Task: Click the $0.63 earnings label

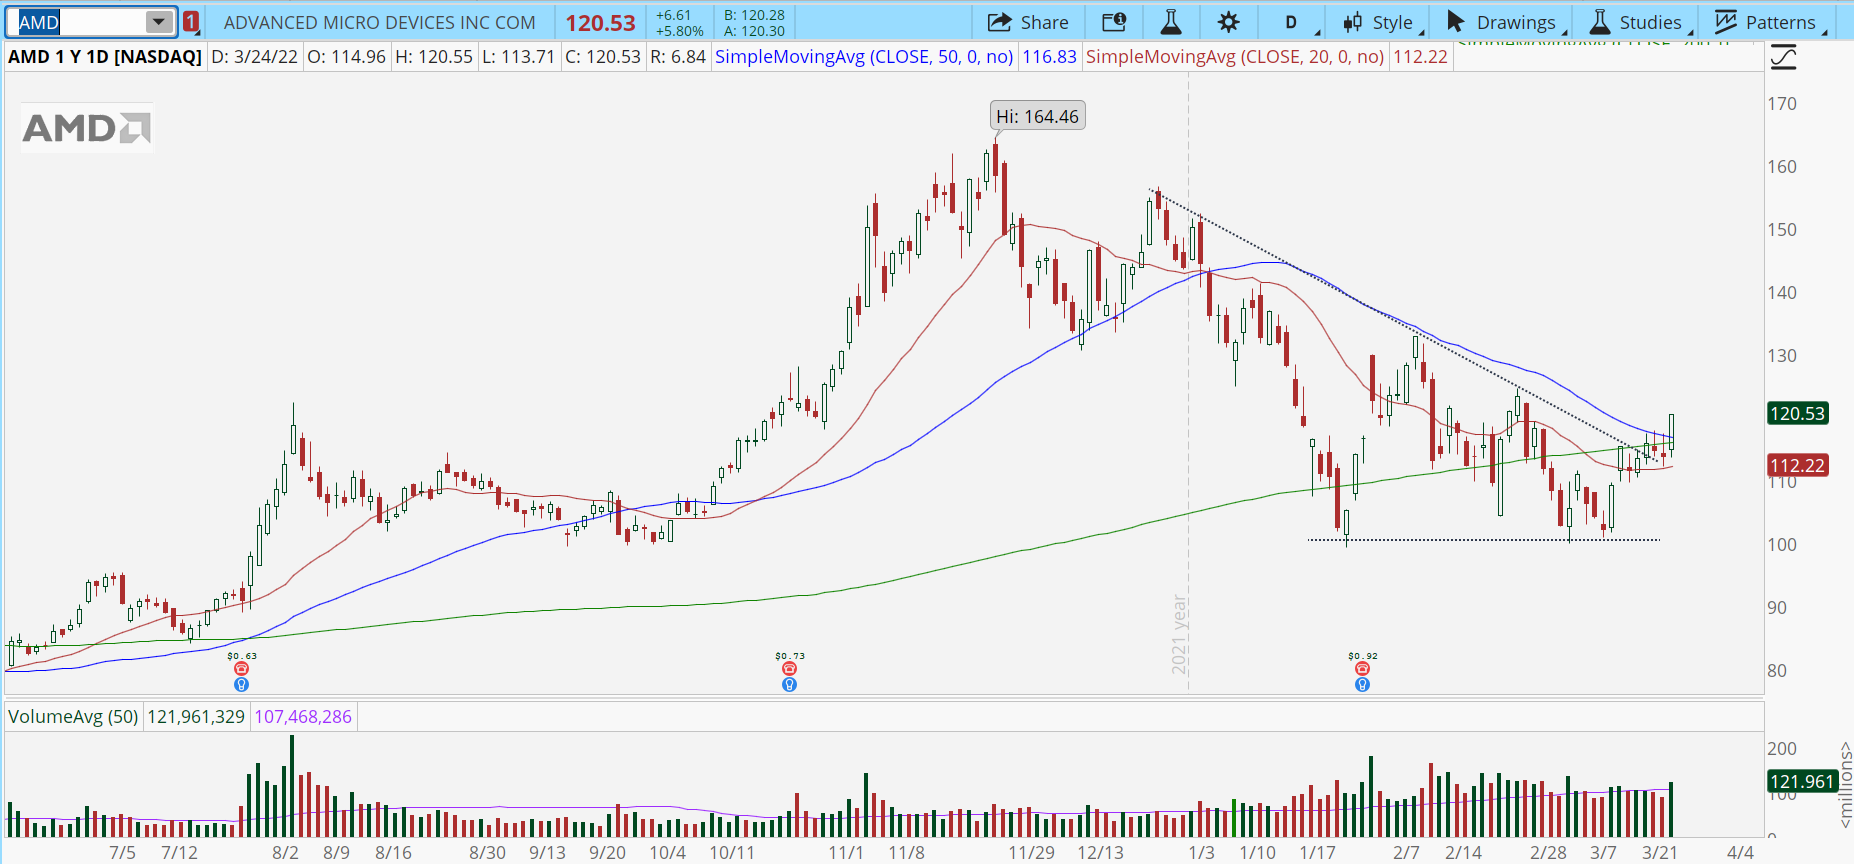Action: click(x=242, y=656)
